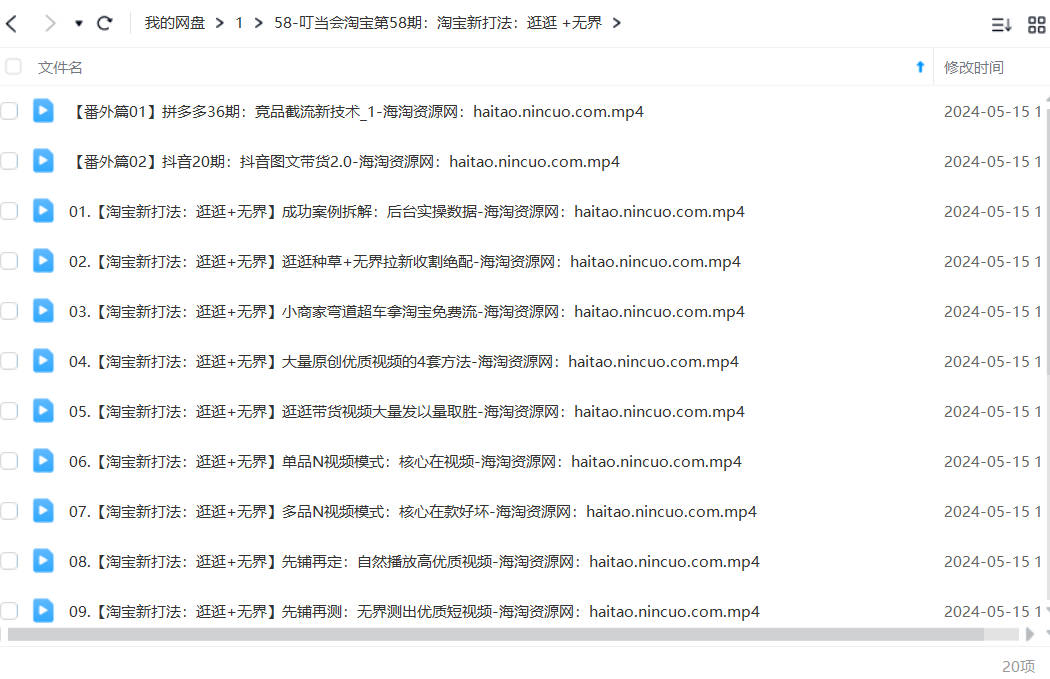The width and height of the screenshot is (1050, 679).
Task: Click video icon of 番外篇02 file
Action: coord(44,161)
